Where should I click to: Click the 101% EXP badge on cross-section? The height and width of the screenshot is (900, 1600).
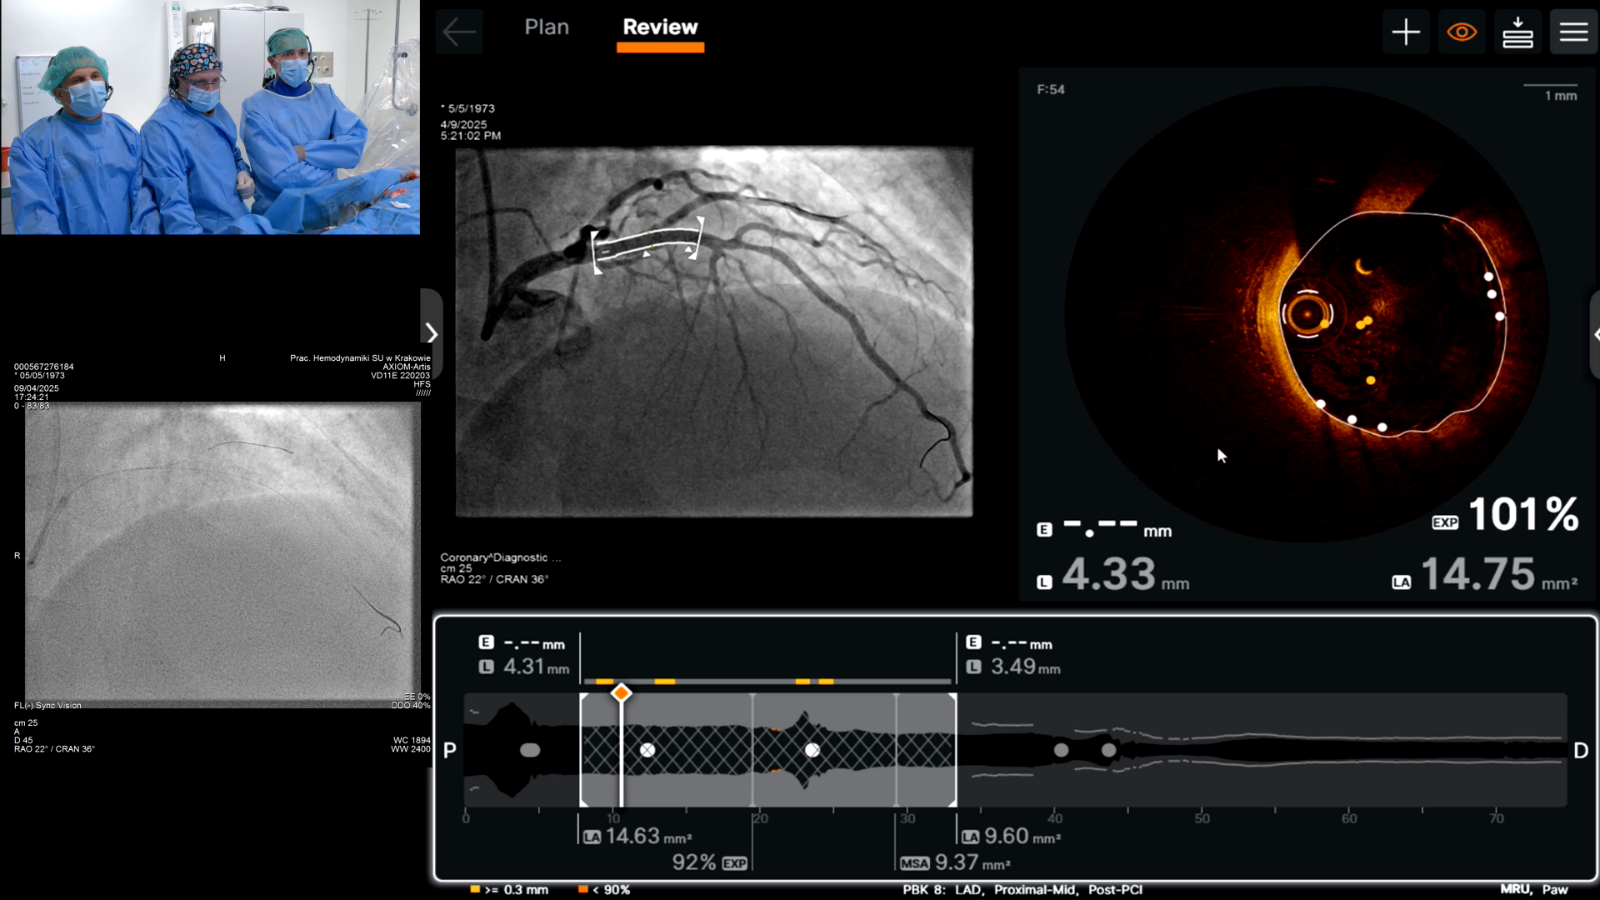tap(1444, 522)
